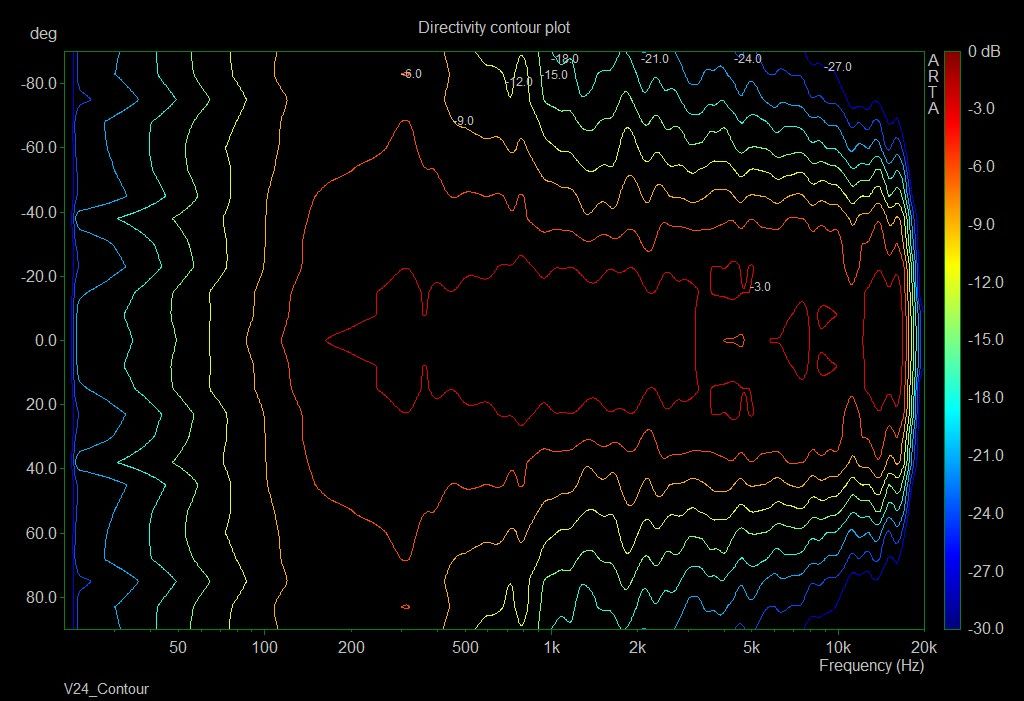Click the Directivity contour plot title
Image resolution: width=1024 pixels, height=701 pixels.
click(494, 28)
